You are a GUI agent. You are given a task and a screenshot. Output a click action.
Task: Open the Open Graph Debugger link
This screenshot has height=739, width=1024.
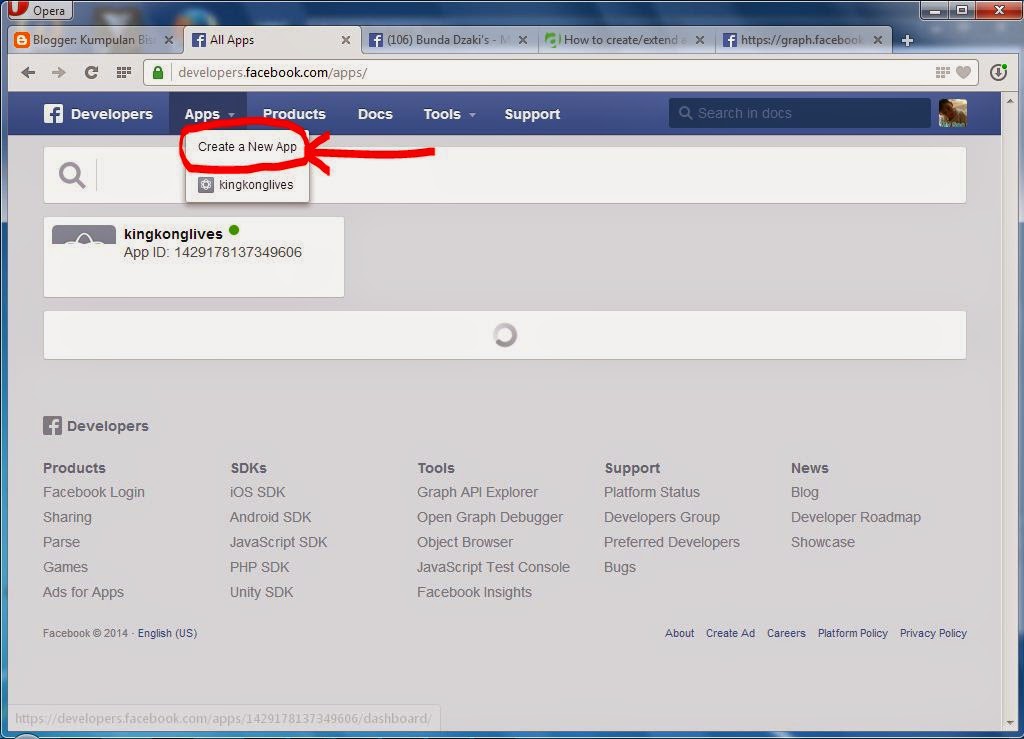(490, 517)
